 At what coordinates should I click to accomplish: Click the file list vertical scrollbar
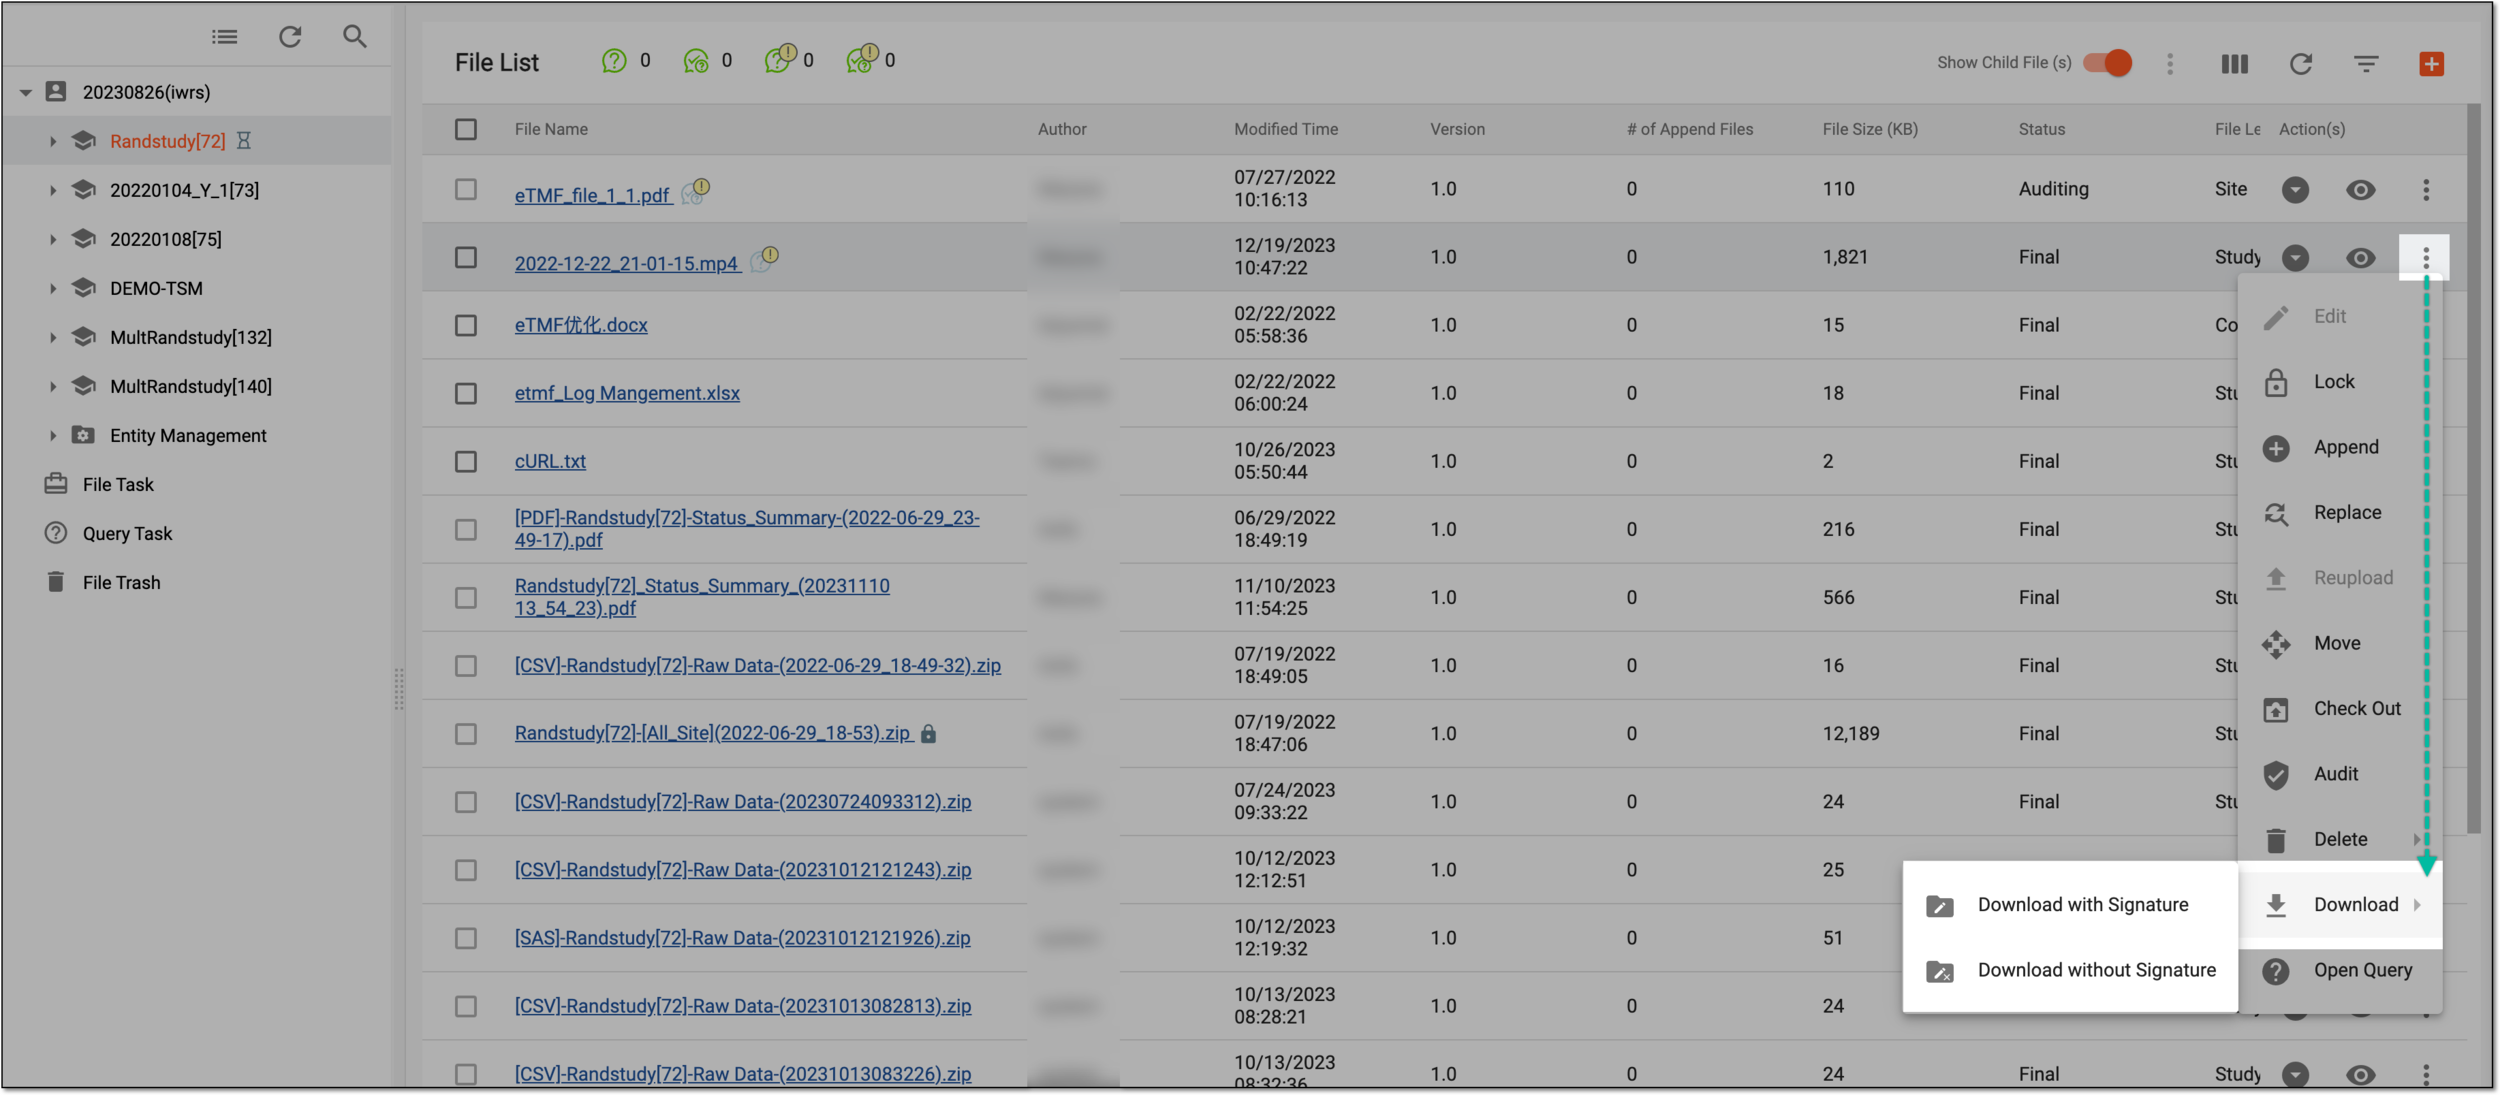(x=2475, y=470)
